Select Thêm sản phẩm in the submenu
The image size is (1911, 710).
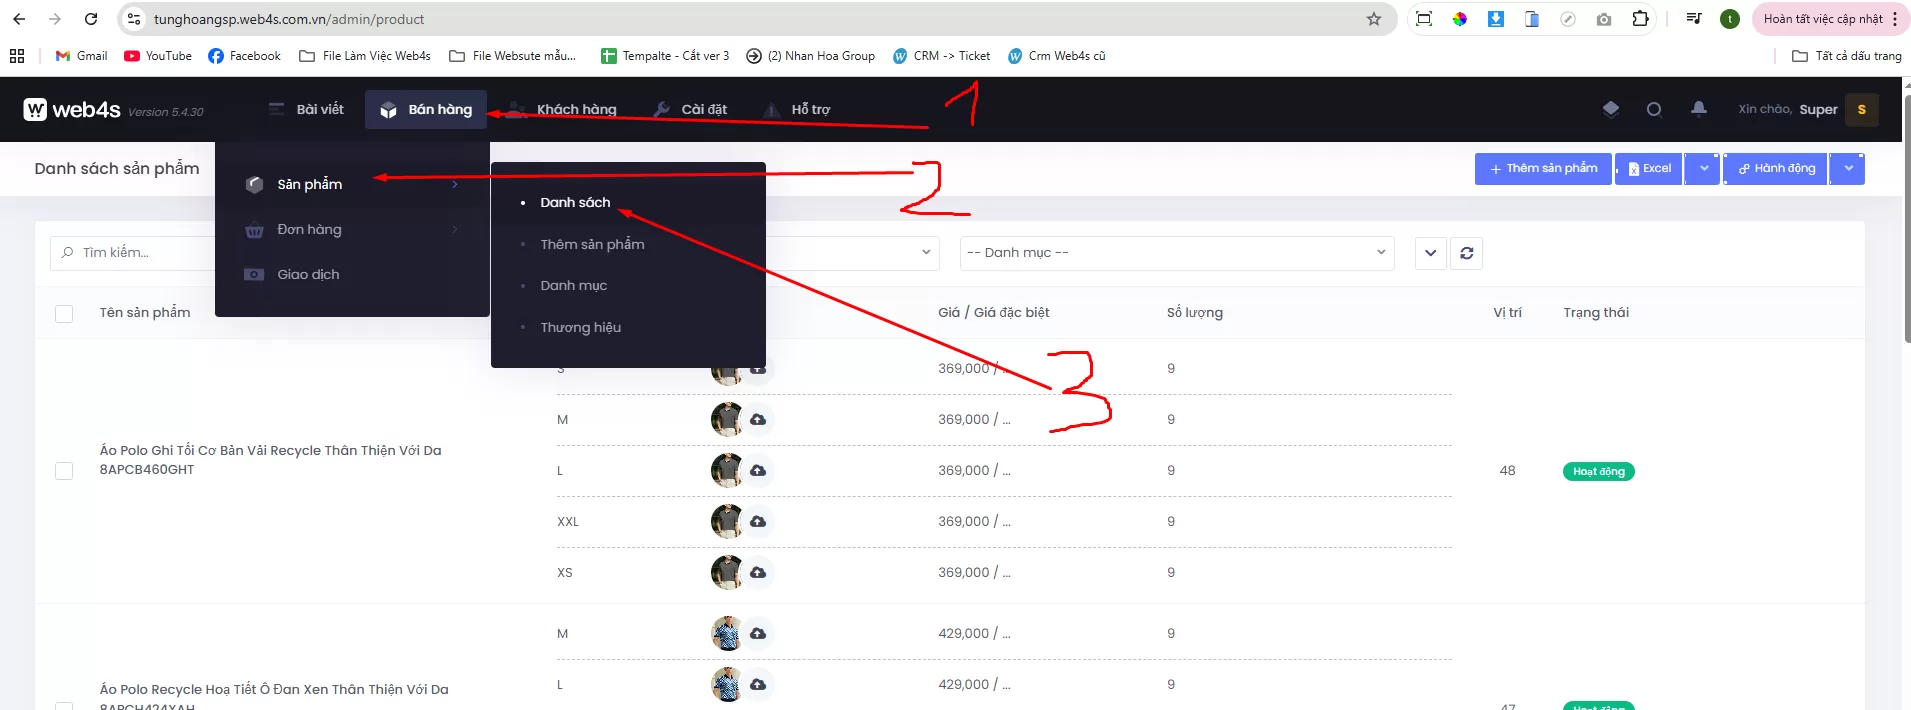tap(592, 244)
